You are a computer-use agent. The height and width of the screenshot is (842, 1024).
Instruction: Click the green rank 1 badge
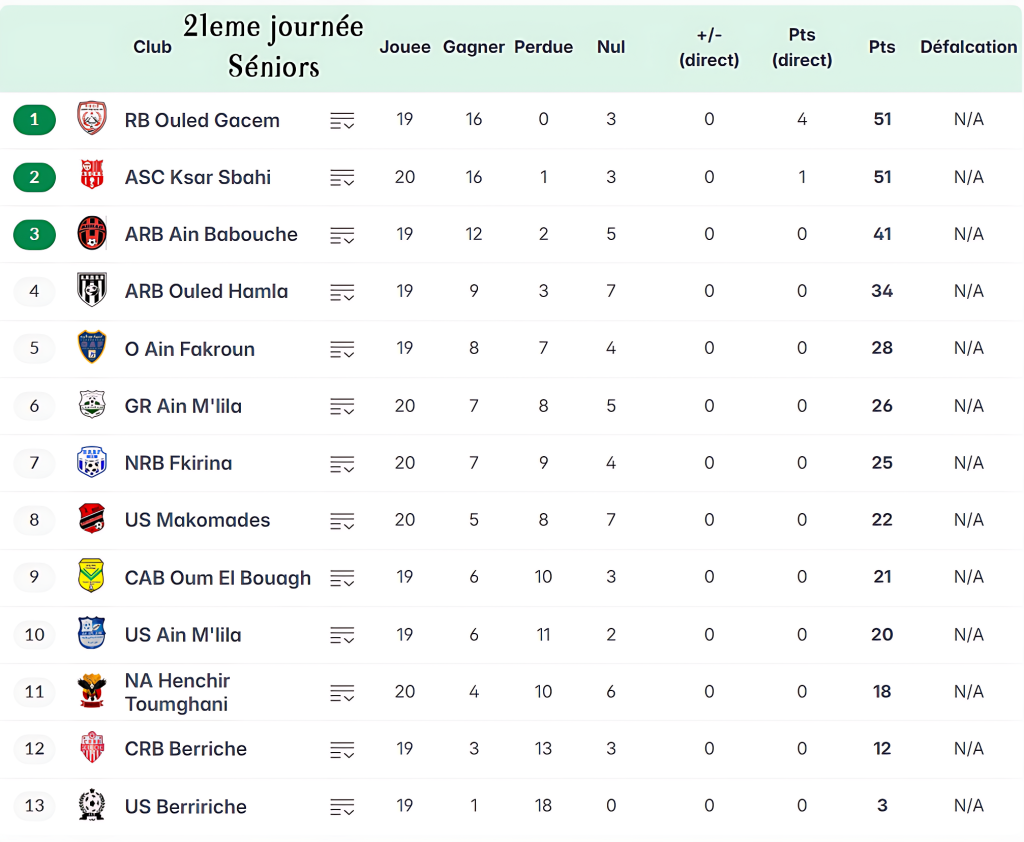click(x=35, y=120)
